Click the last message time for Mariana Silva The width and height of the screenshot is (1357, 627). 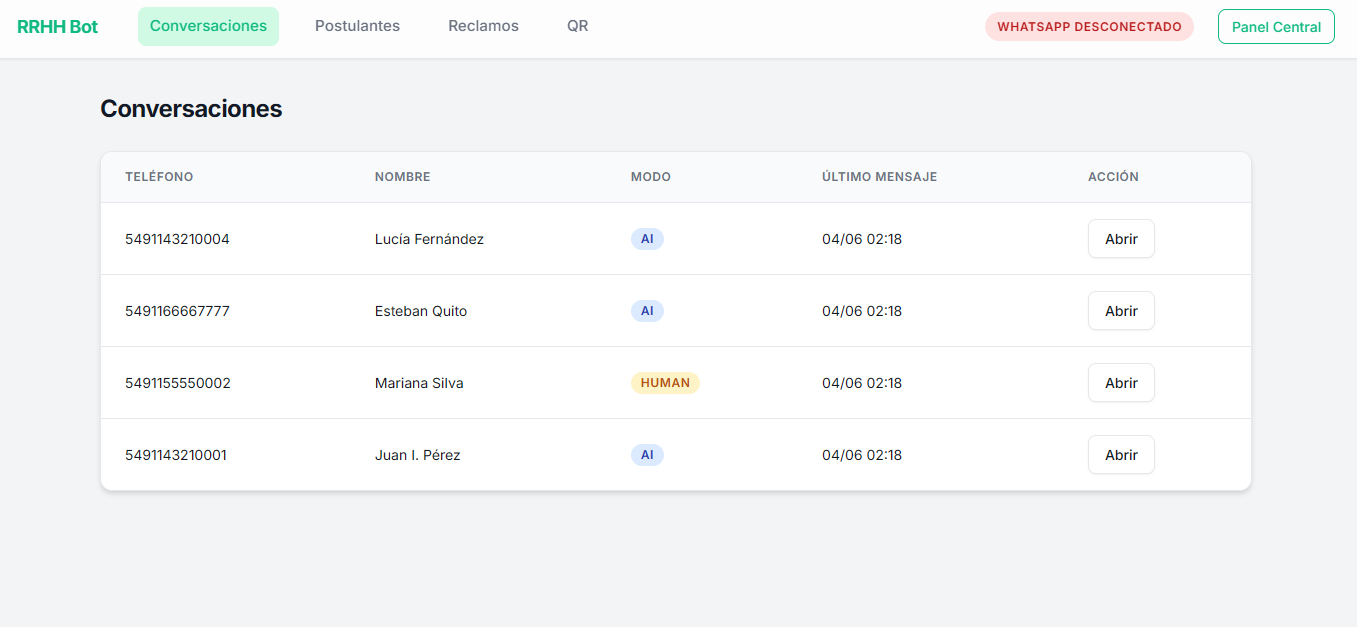[x=862, y=383]
